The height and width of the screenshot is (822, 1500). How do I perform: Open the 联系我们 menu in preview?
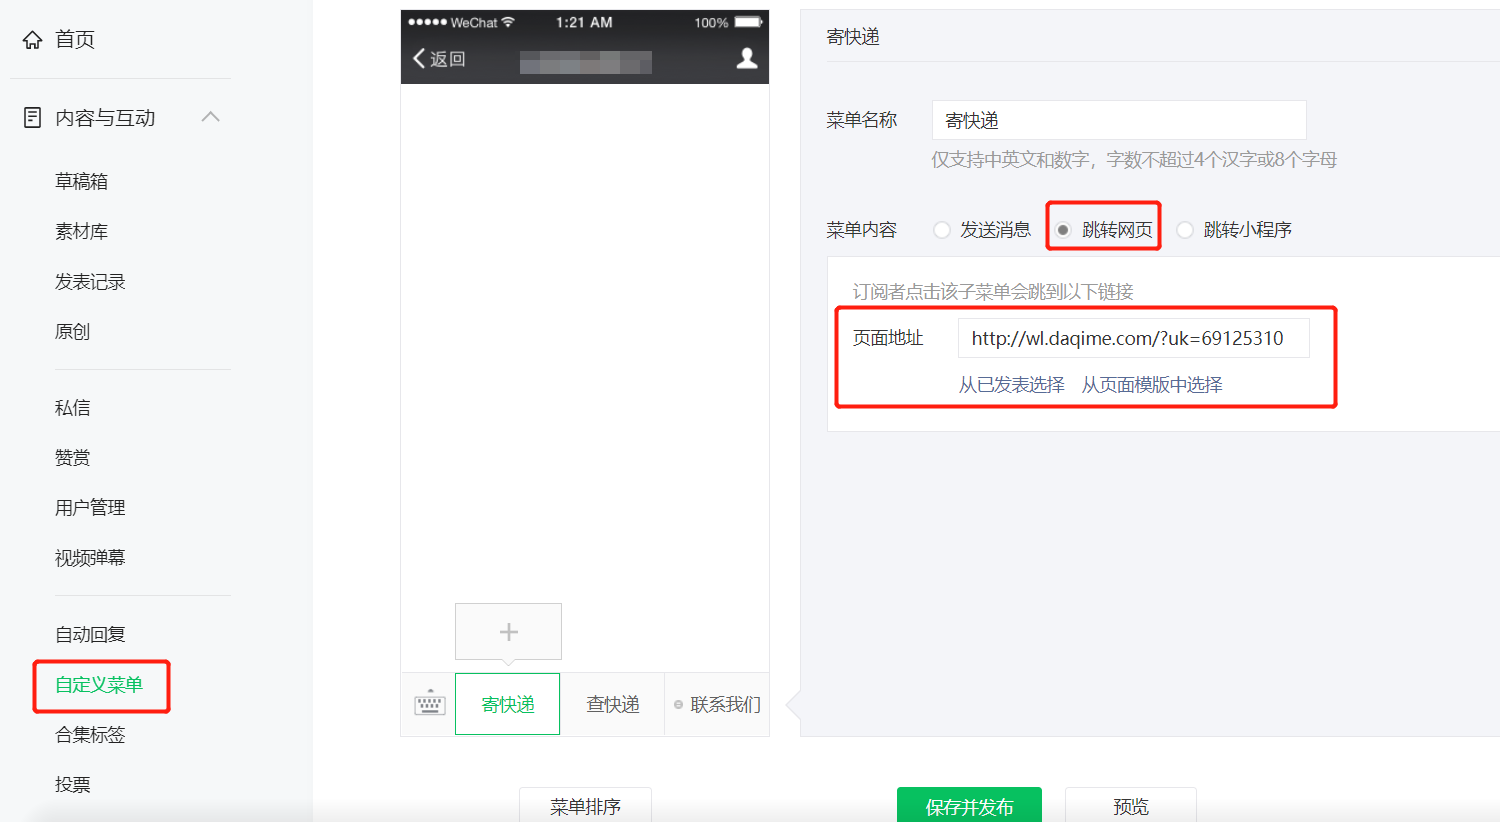[x=717, y=705]
